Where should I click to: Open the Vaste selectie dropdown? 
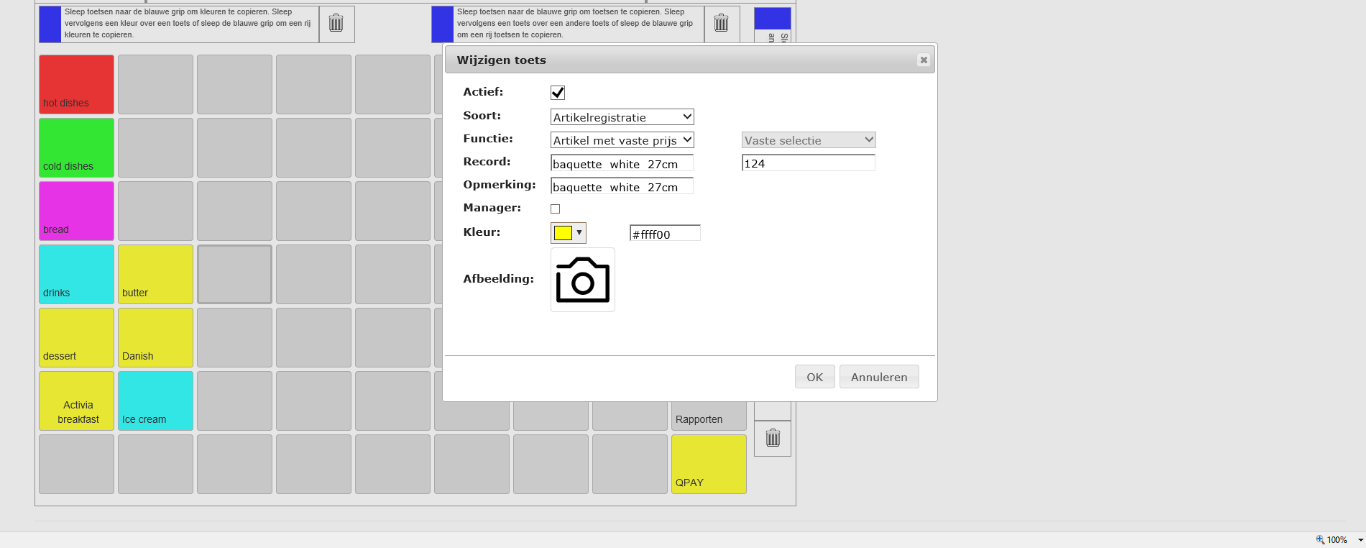point(808,140)
